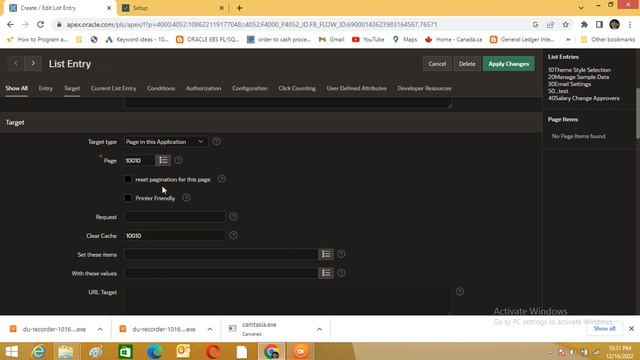The width and height of the screenshot is (640, 360).
Task: Switch to the Authorization tab
Action: tap(204, 88)
